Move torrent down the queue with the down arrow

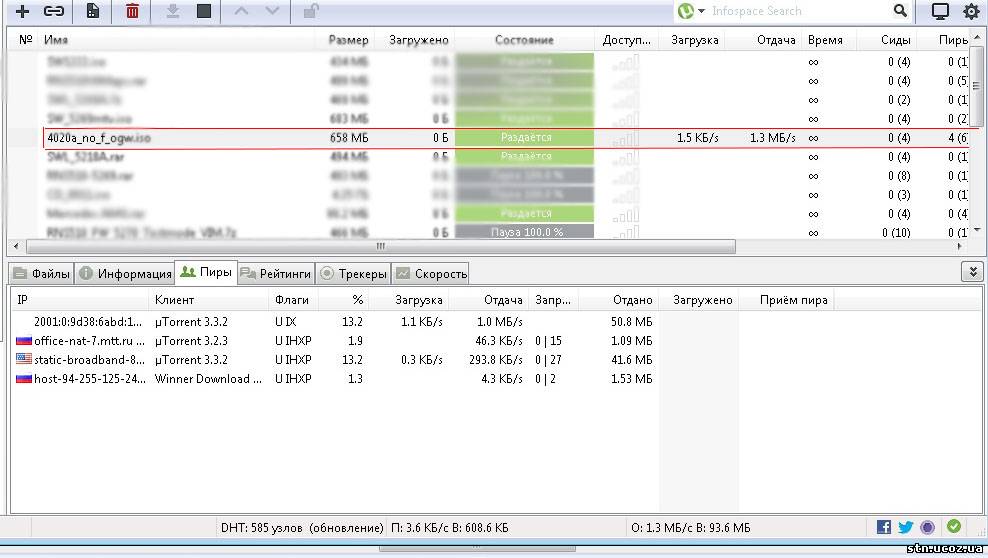271,11
